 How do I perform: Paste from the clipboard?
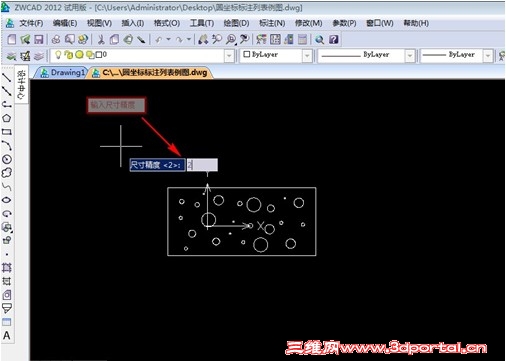tap(128, 39)
